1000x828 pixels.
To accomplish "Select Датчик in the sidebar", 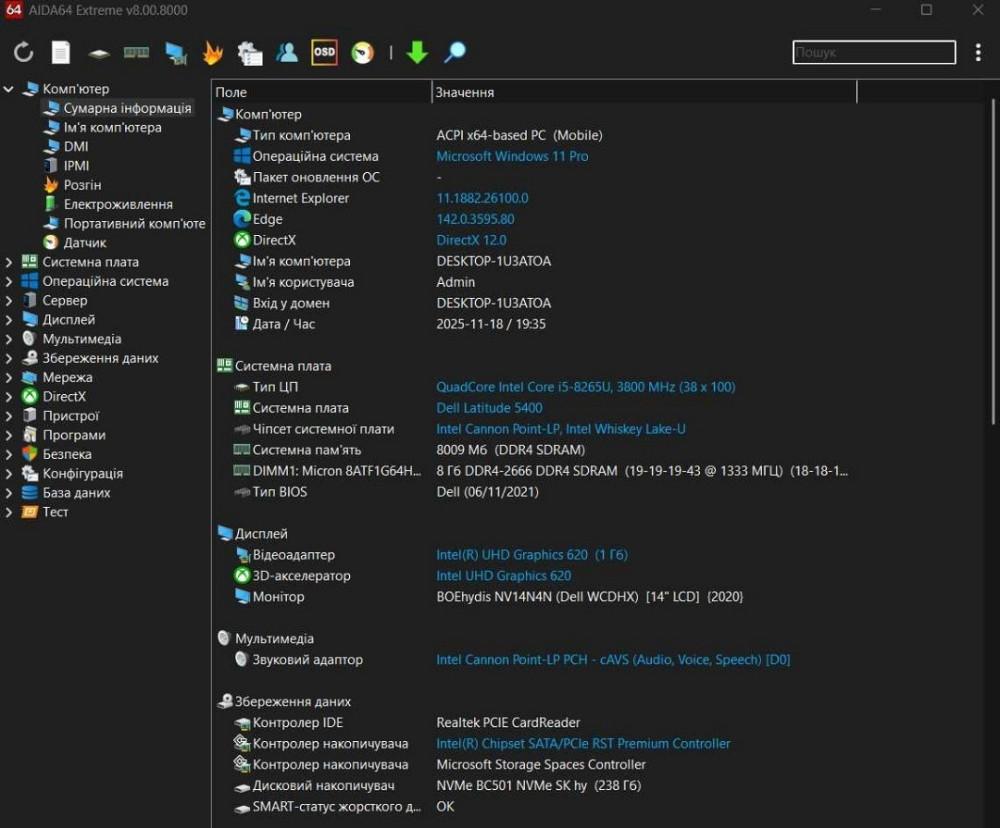I will tap(85, 242).
